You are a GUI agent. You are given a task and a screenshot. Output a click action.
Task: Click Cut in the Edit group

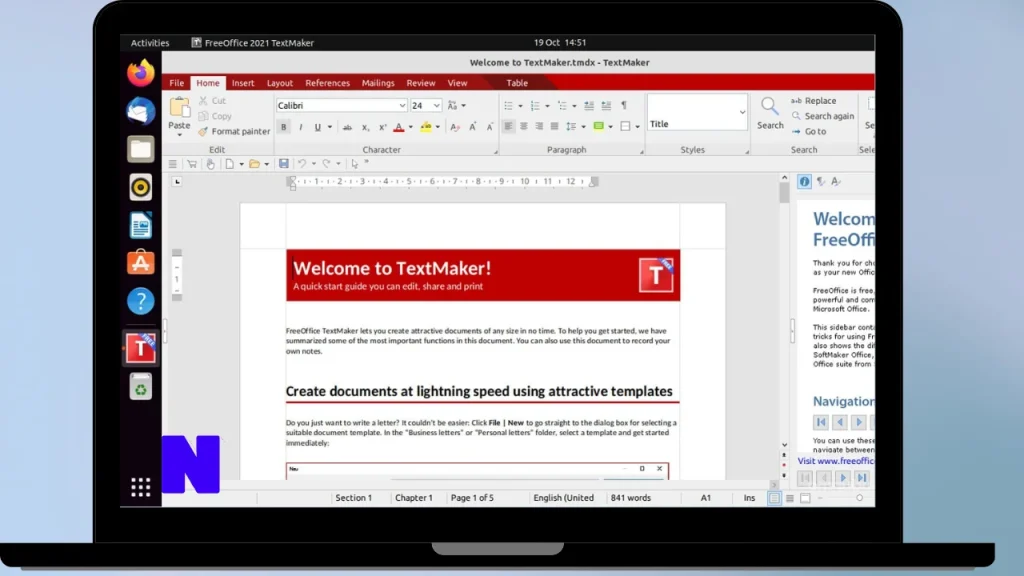[x=212, y=101]
